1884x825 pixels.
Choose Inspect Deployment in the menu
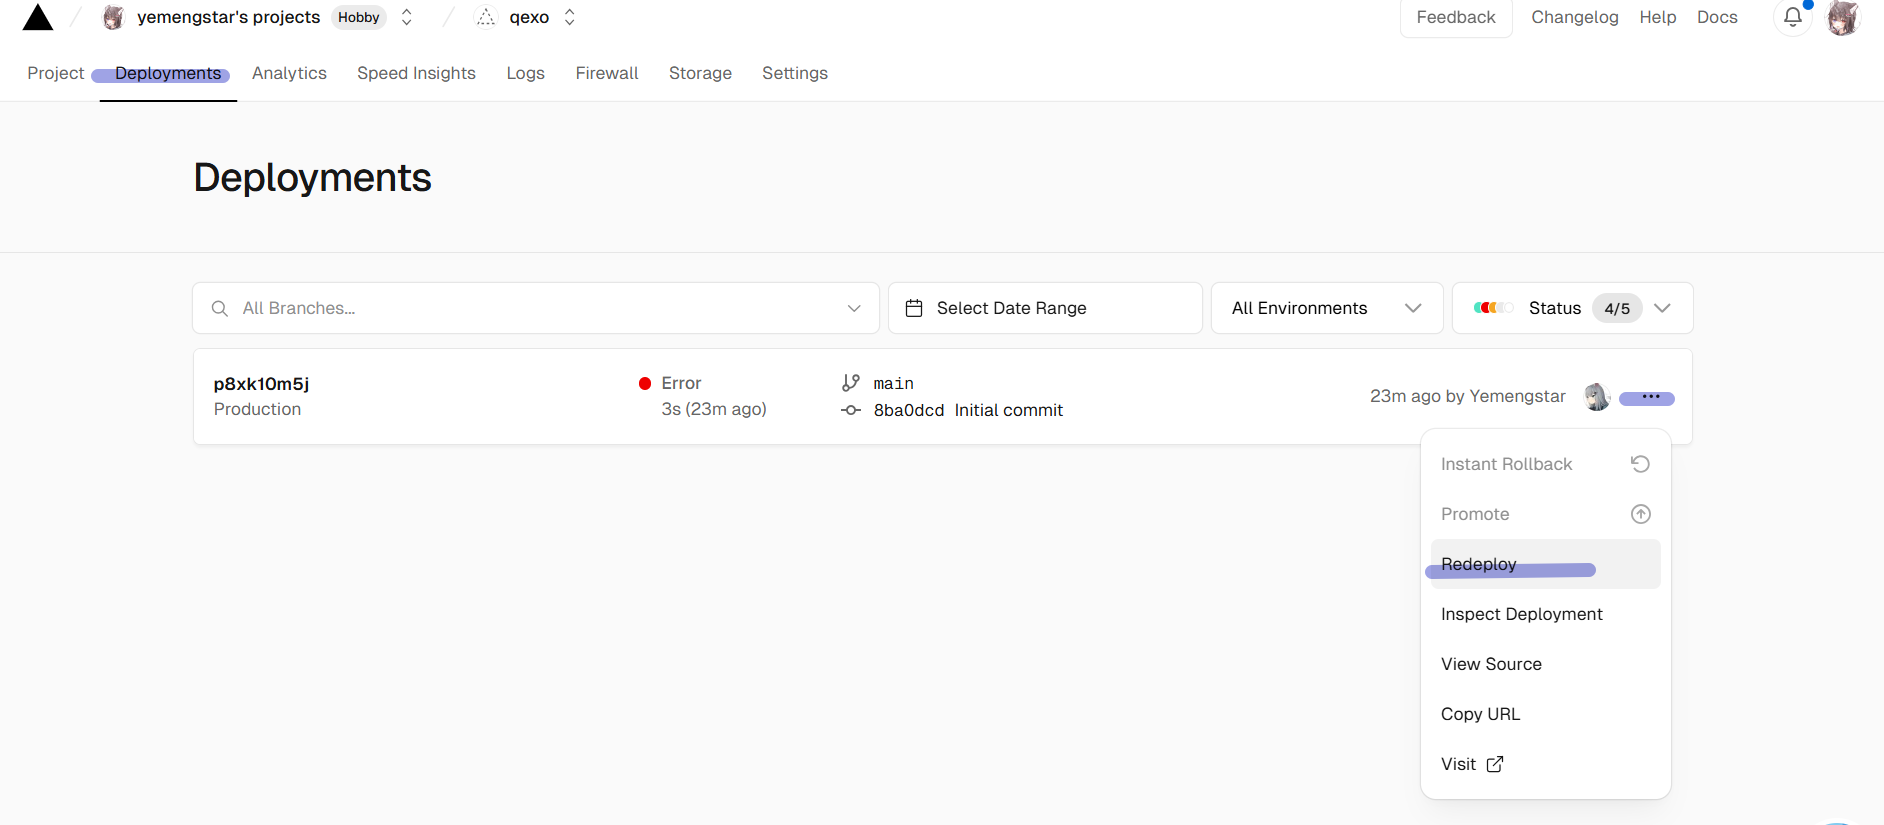click(x=1521, y=614)
